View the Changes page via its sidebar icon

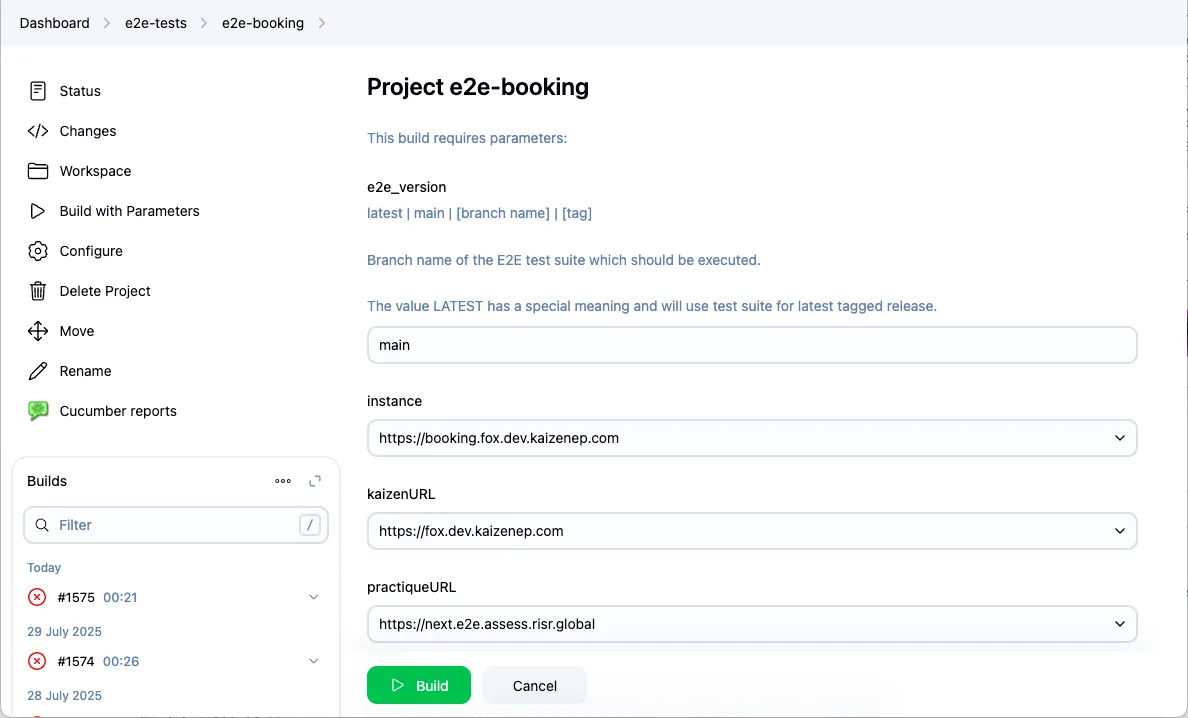tap(37, 131)
